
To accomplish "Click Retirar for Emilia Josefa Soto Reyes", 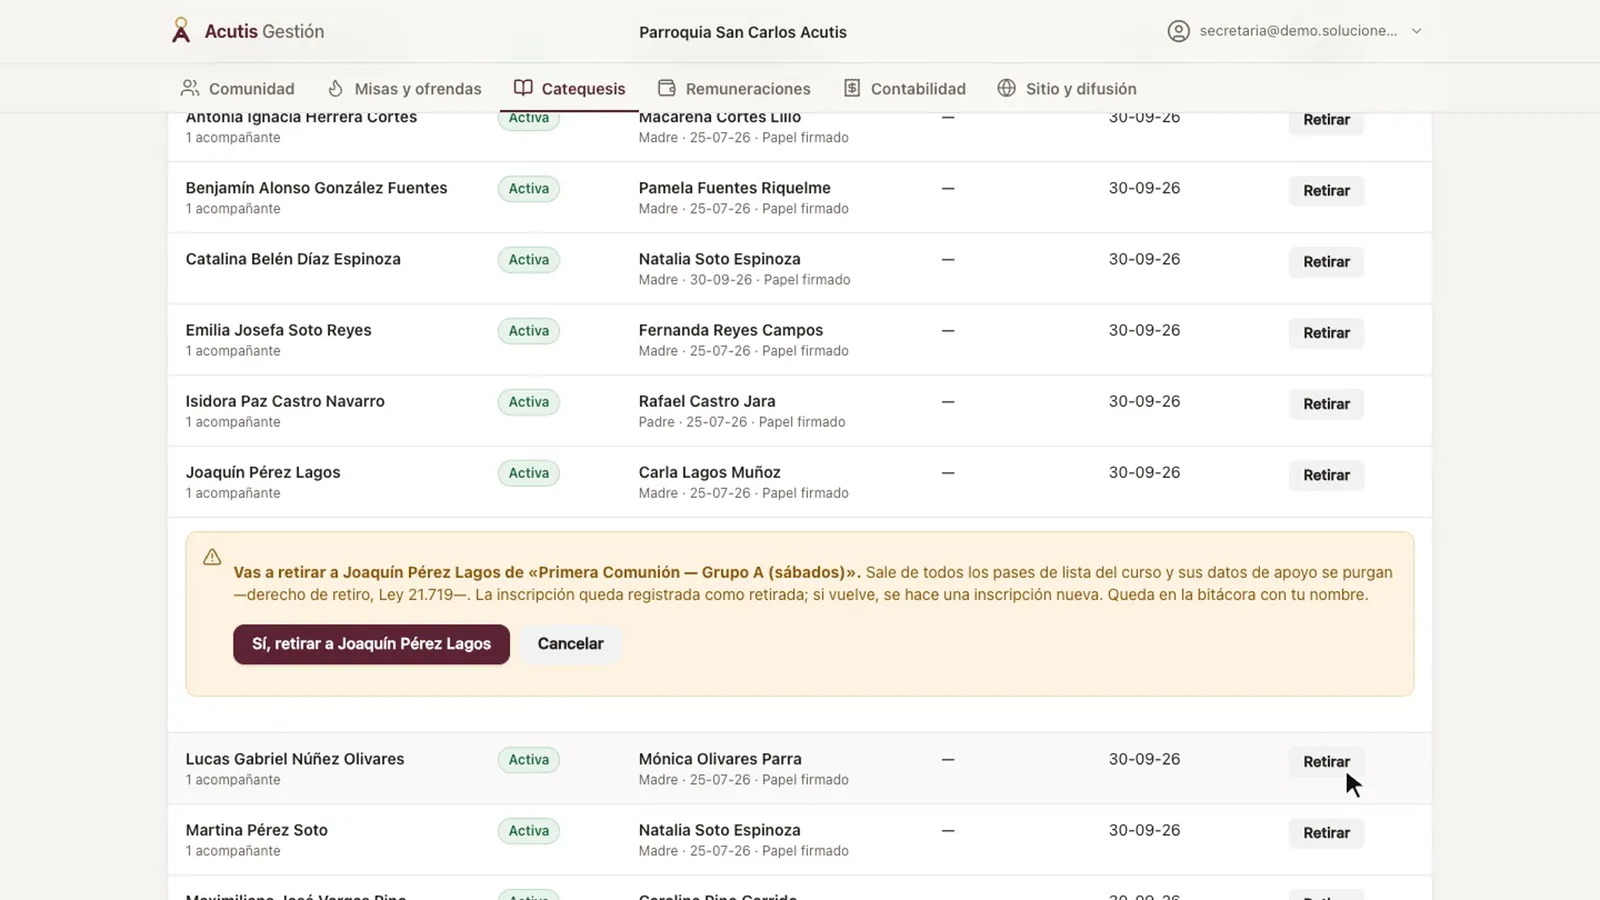I will 1327,333.
